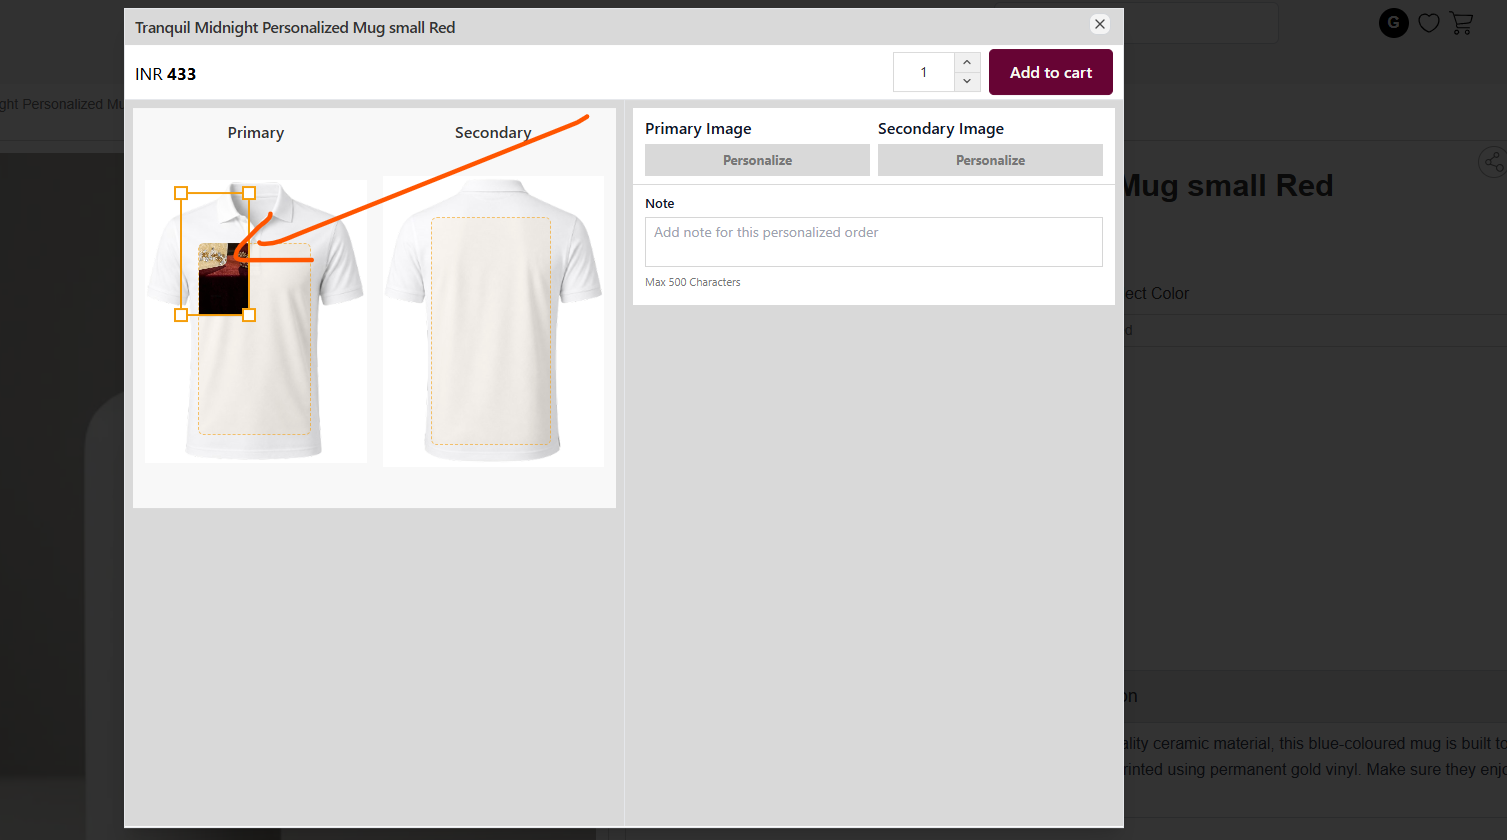Click the "Secondary" preview label

pos(493,133)
